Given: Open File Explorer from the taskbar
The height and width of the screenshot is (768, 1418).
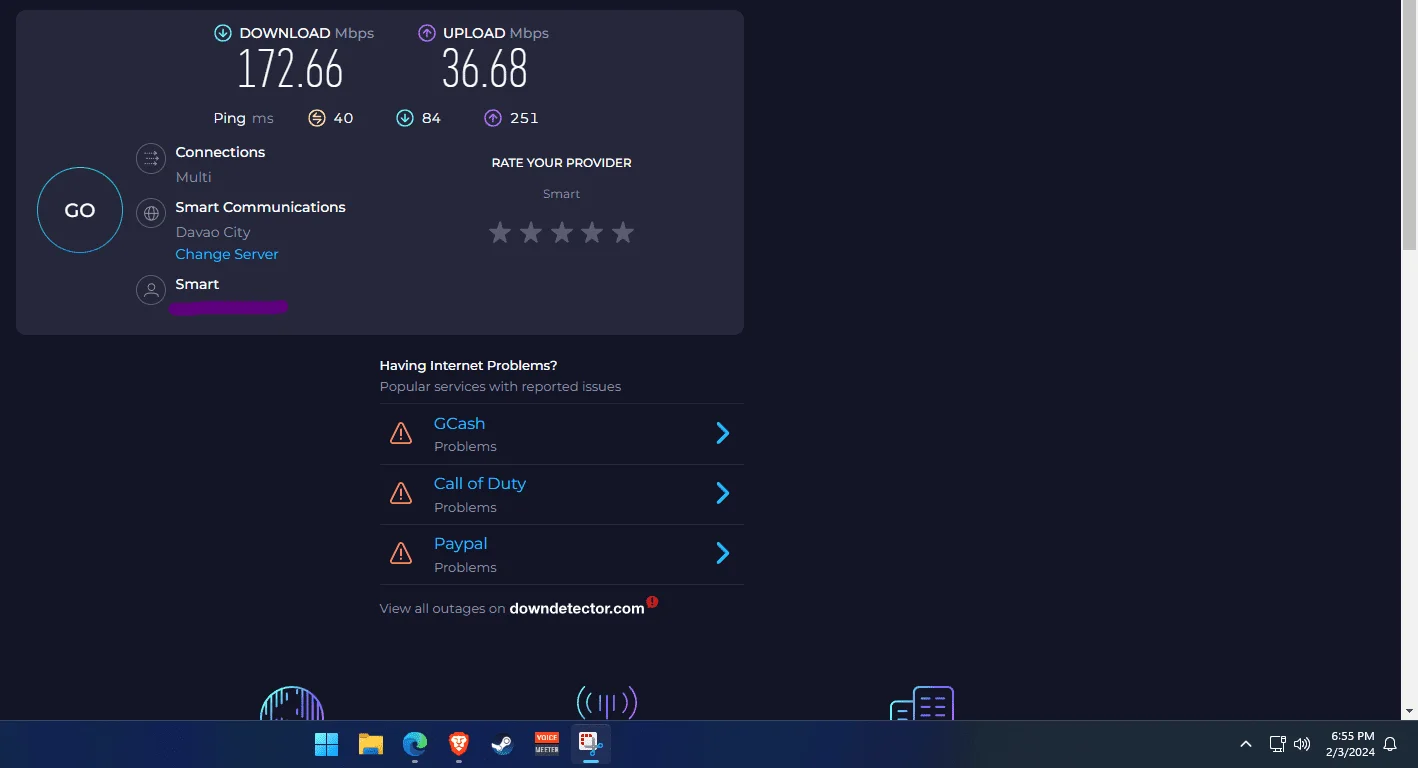Looking at the screenshot, I should [x=371, y=744].
